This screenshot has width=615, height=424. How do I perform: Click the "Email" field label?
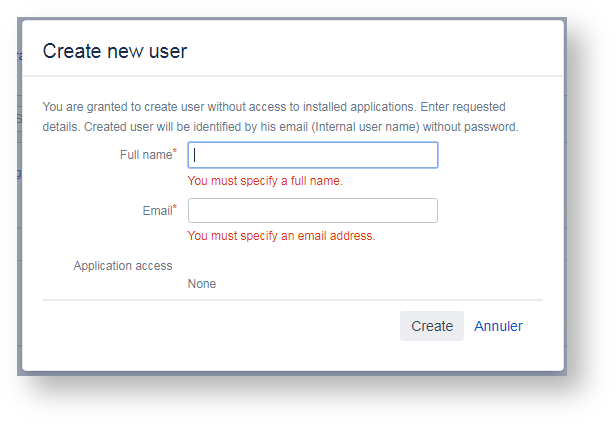click(157, 212)
